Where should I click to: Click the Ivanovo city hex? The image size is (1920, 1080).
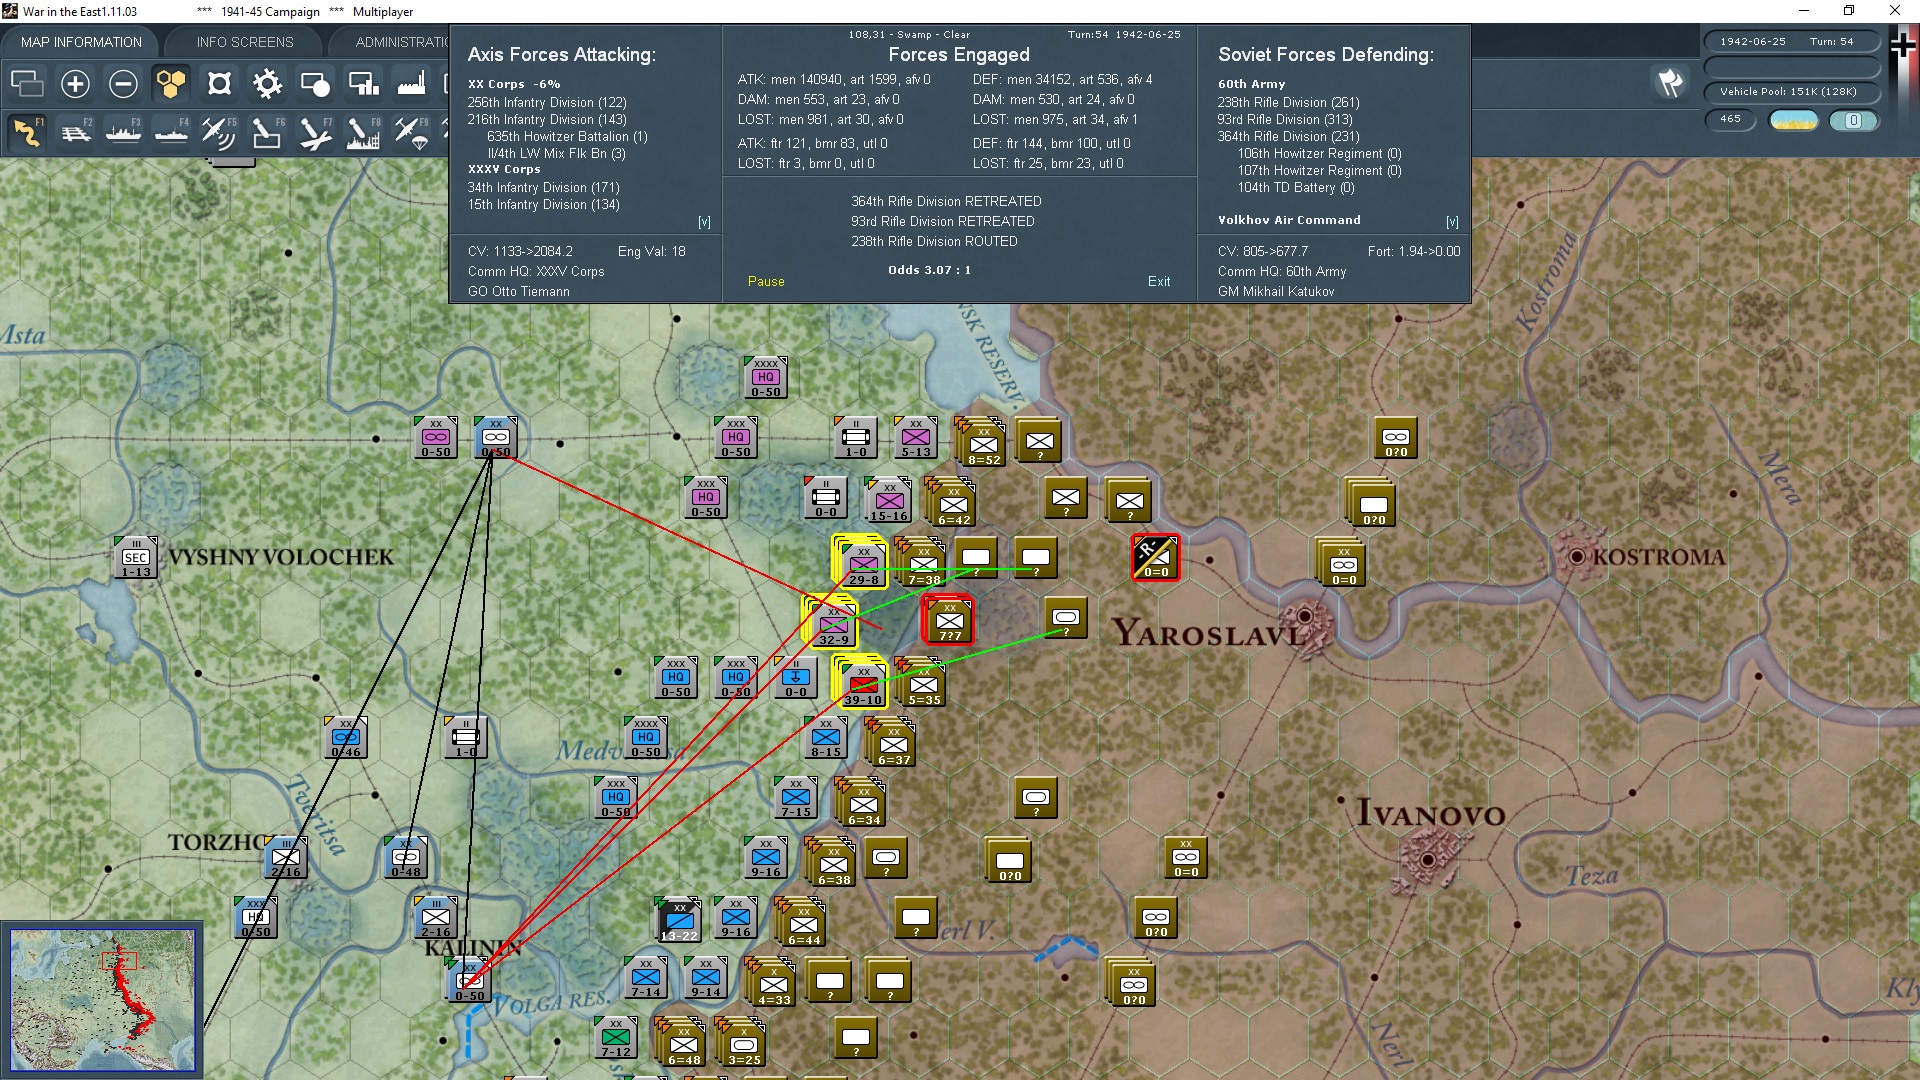pos(1428,860)
